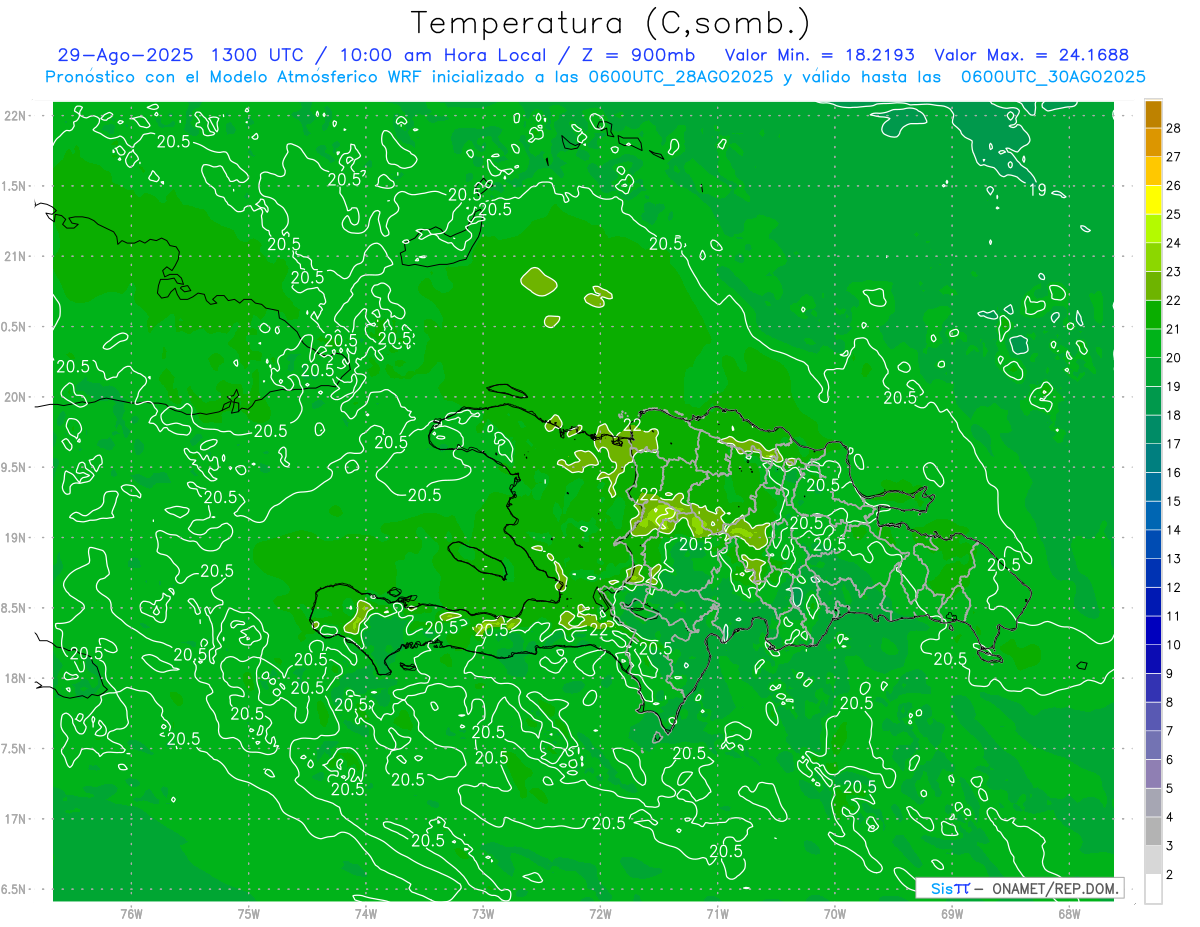This screenshot has height=927, width=1200.
Task: Click "Valor Max. = 24.1688"
Action: pyautogui.click(x=1031, y=55)
